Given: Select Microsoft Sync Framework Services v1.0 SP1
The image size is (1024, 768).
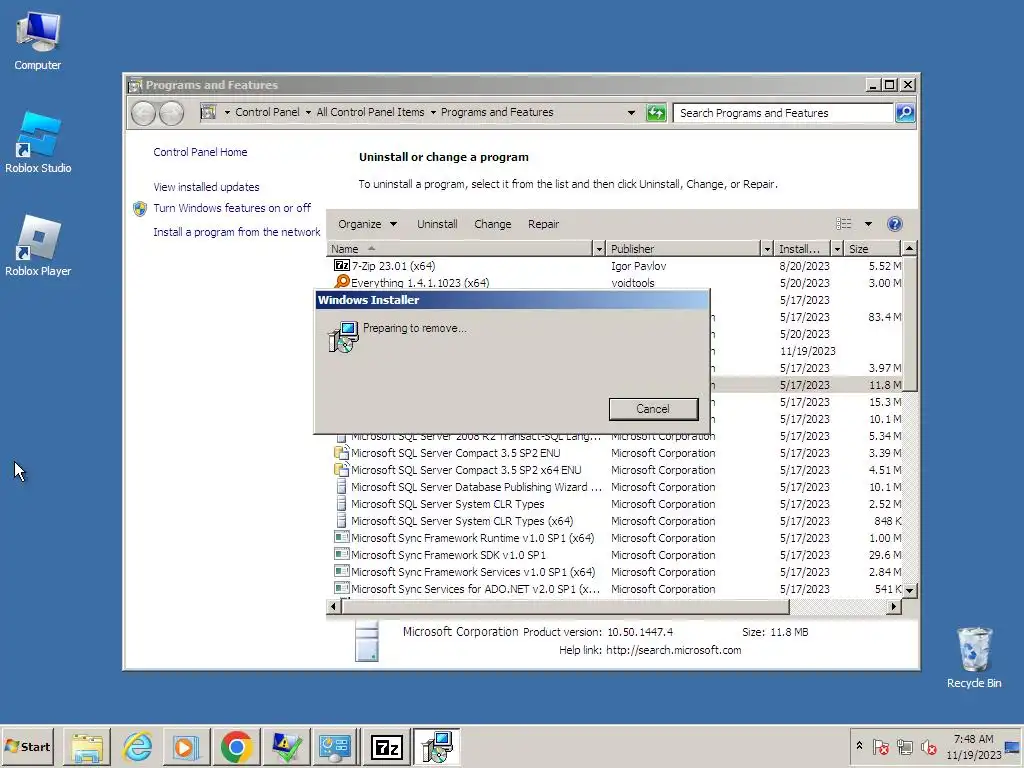Looking at the screenshot, I should pos(614,571).
